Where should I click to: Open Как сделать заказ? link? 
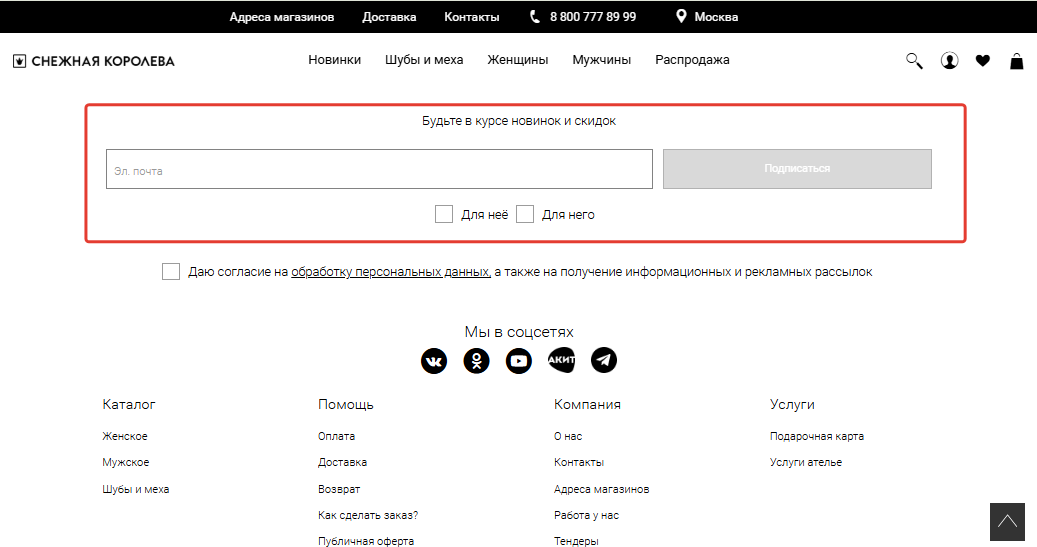click(368, 515)
